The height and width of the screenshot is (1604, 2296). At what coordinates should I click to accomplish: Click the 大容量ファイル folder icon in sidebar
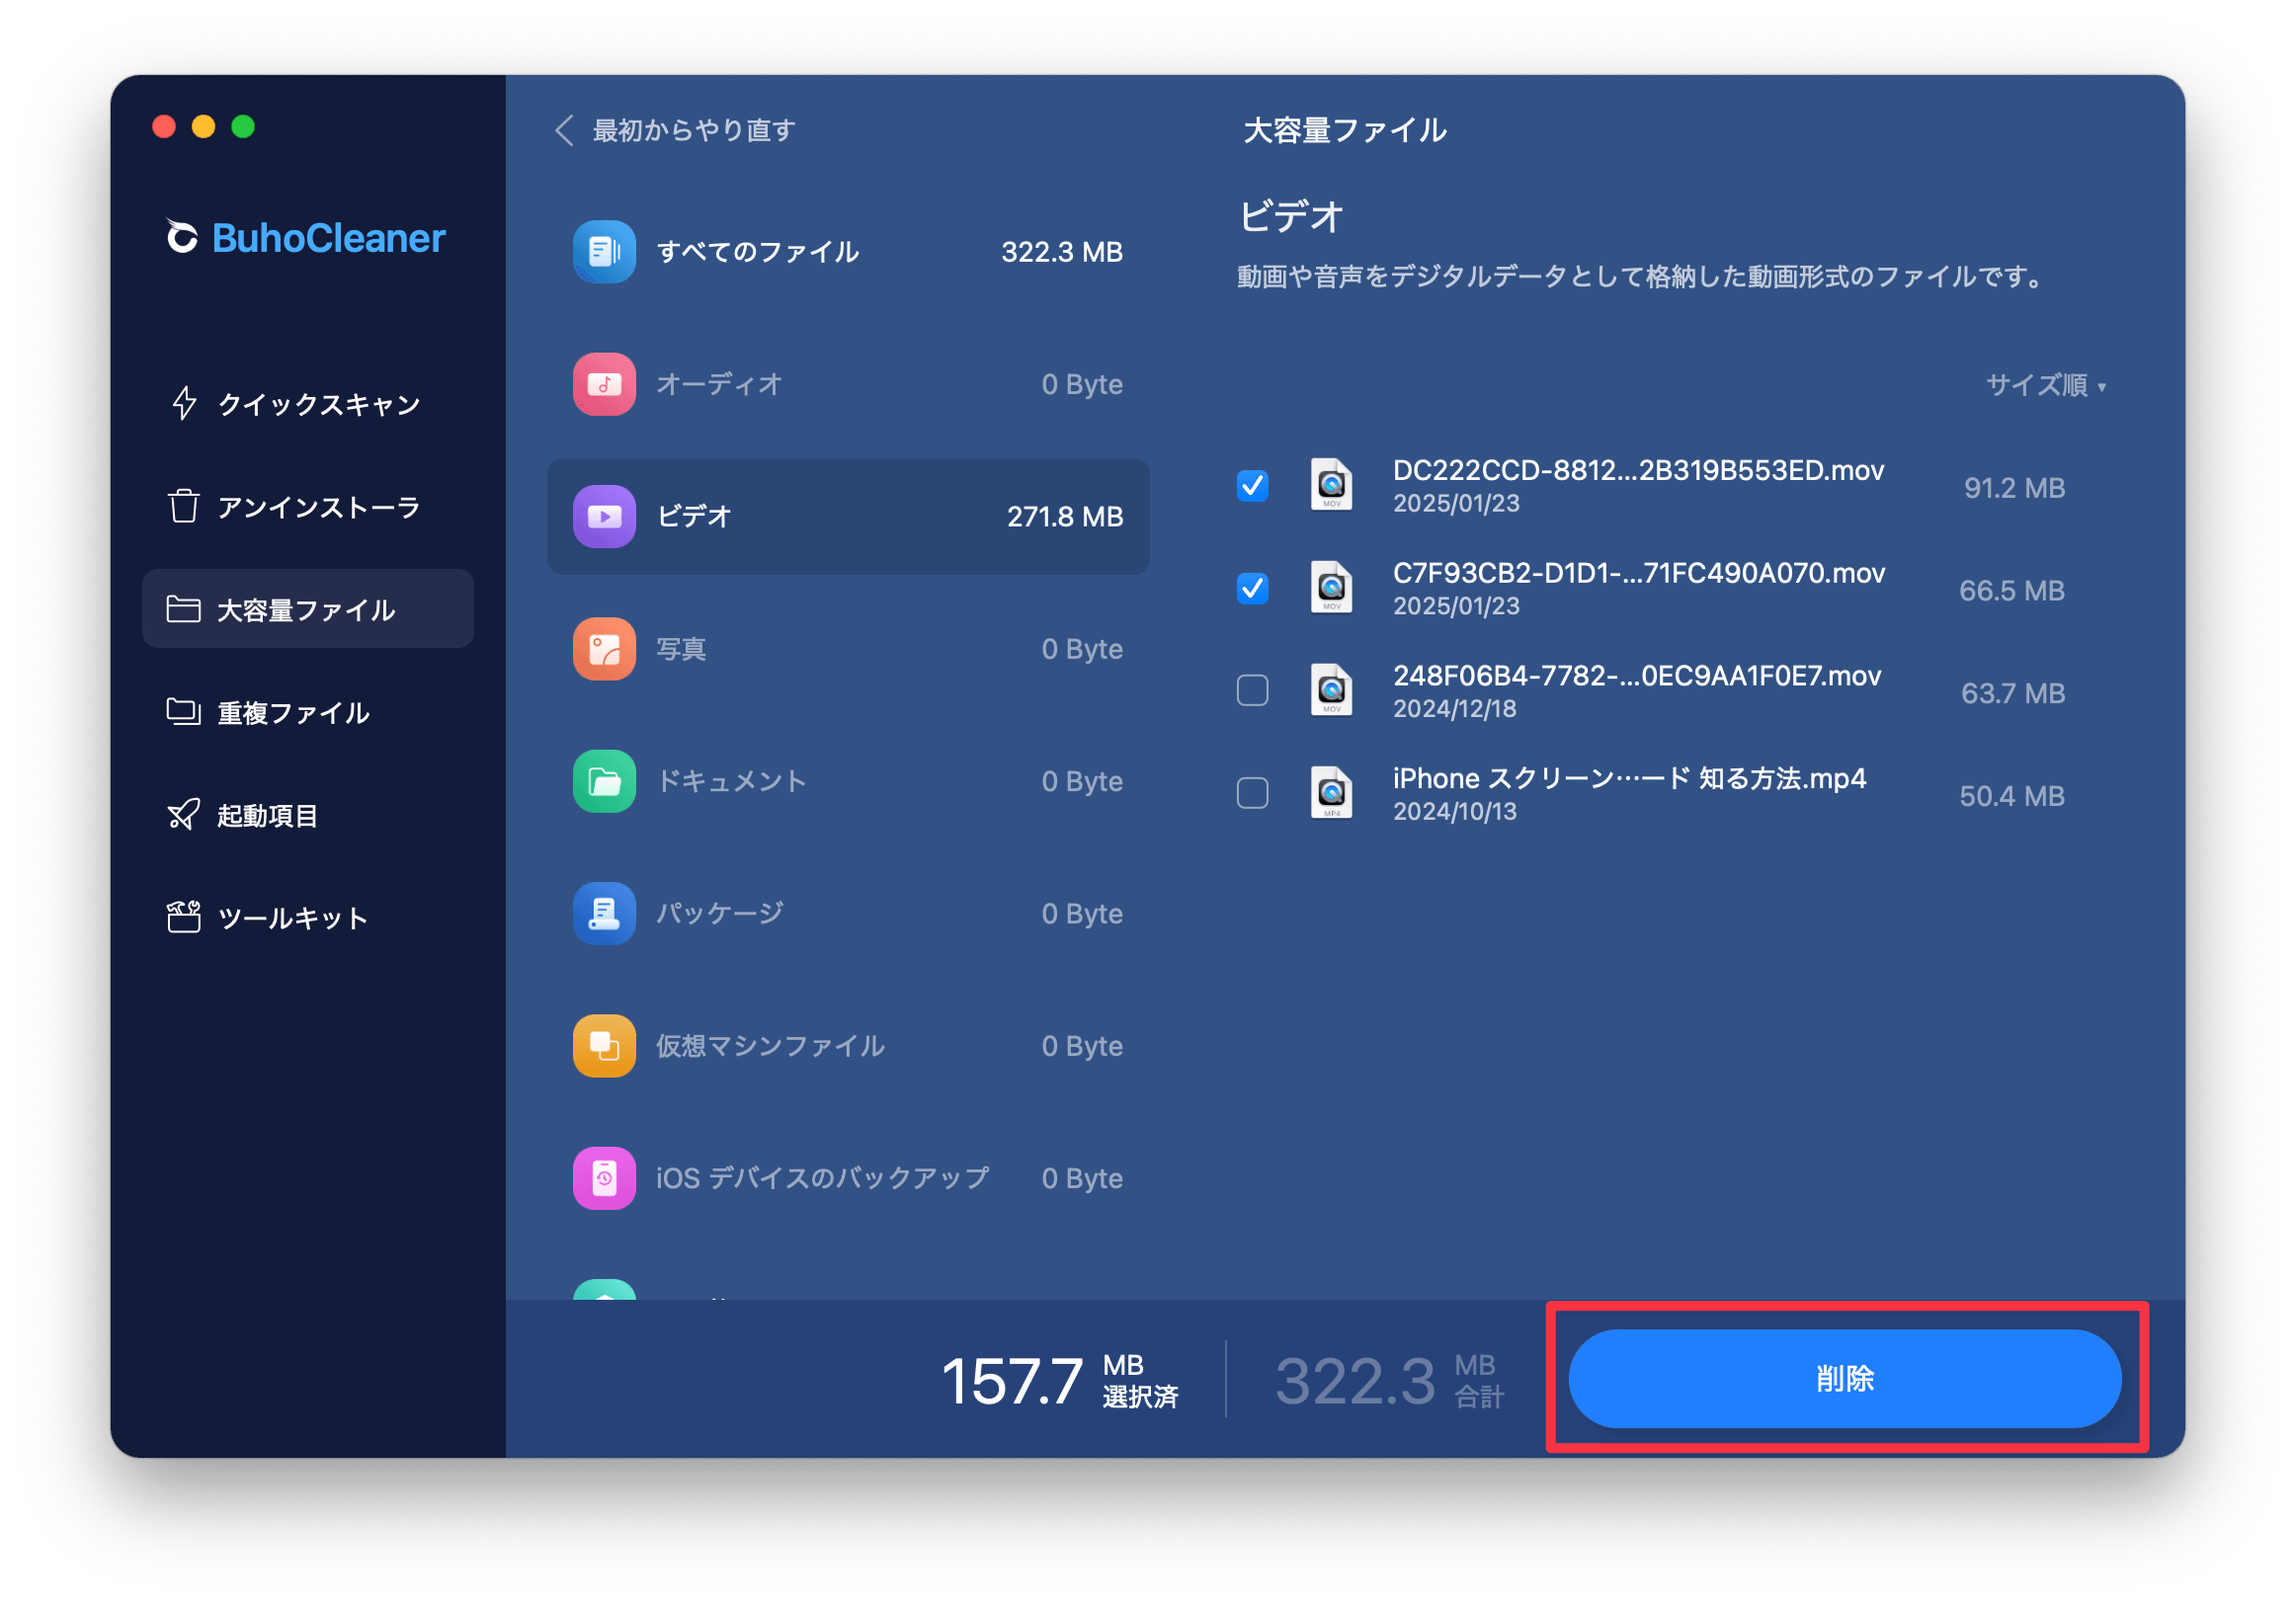[x=183, y=609]
